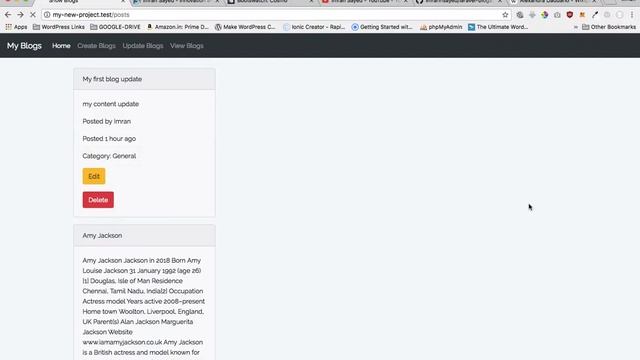Go back to previous page
The width and height of the screenshot is (640, 360).
pos(8,15)
